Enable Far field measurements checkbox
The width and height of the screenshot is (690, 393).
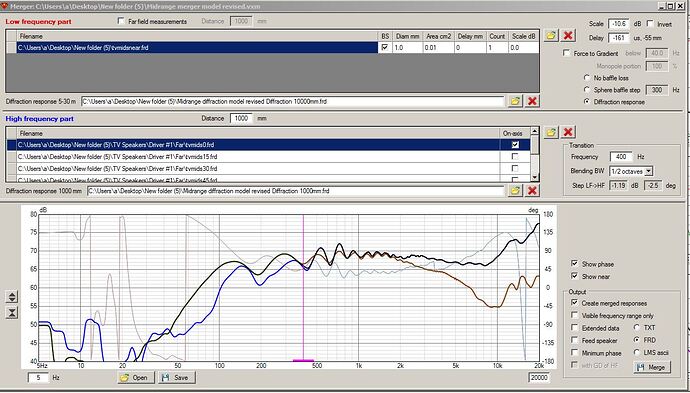click(121, 21)
